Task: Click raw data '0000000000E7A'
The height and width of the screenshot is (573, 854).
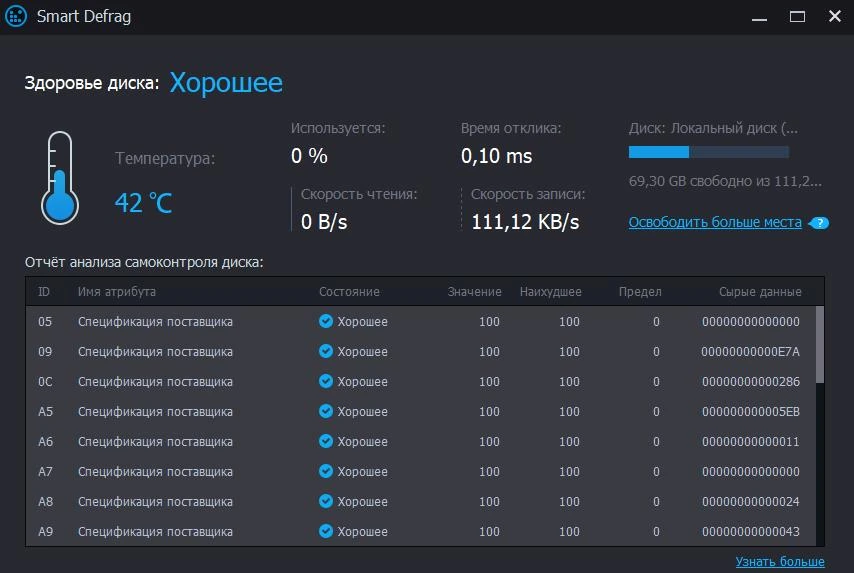Action: click(x=751, y=352)
